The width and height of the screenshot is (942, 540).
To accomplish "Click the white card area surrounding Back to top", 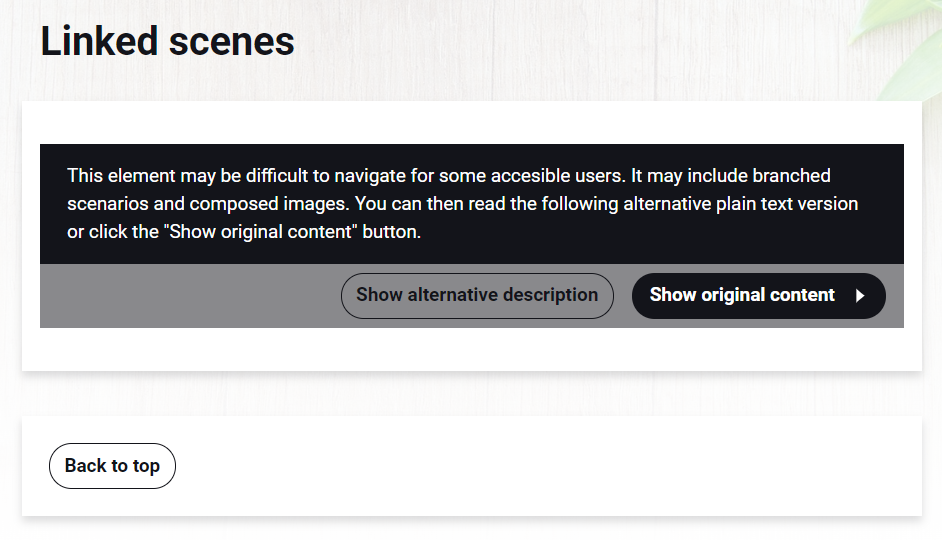I will point(541,466).
